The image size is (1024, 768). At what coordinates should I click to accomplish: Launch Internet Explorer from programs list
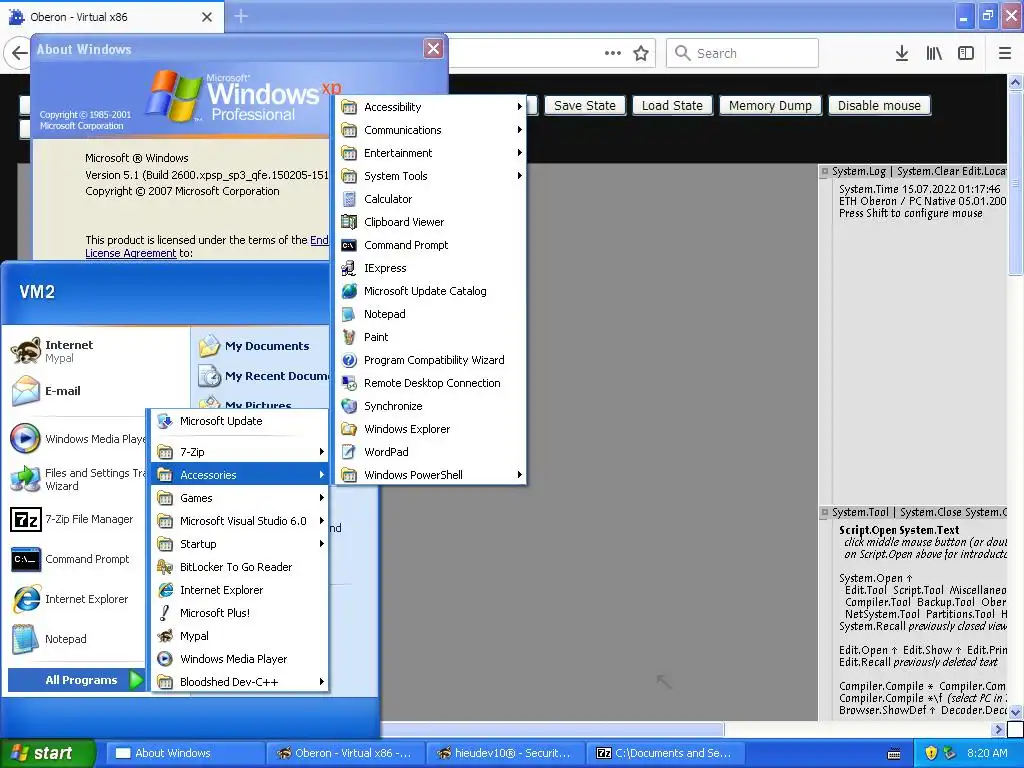(239, 590)
